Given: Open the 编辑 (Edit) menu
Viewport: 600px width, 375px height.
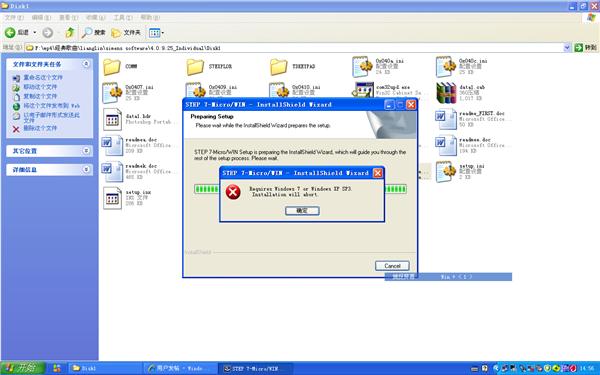Looking at the screenshot, I should [41, 18].
